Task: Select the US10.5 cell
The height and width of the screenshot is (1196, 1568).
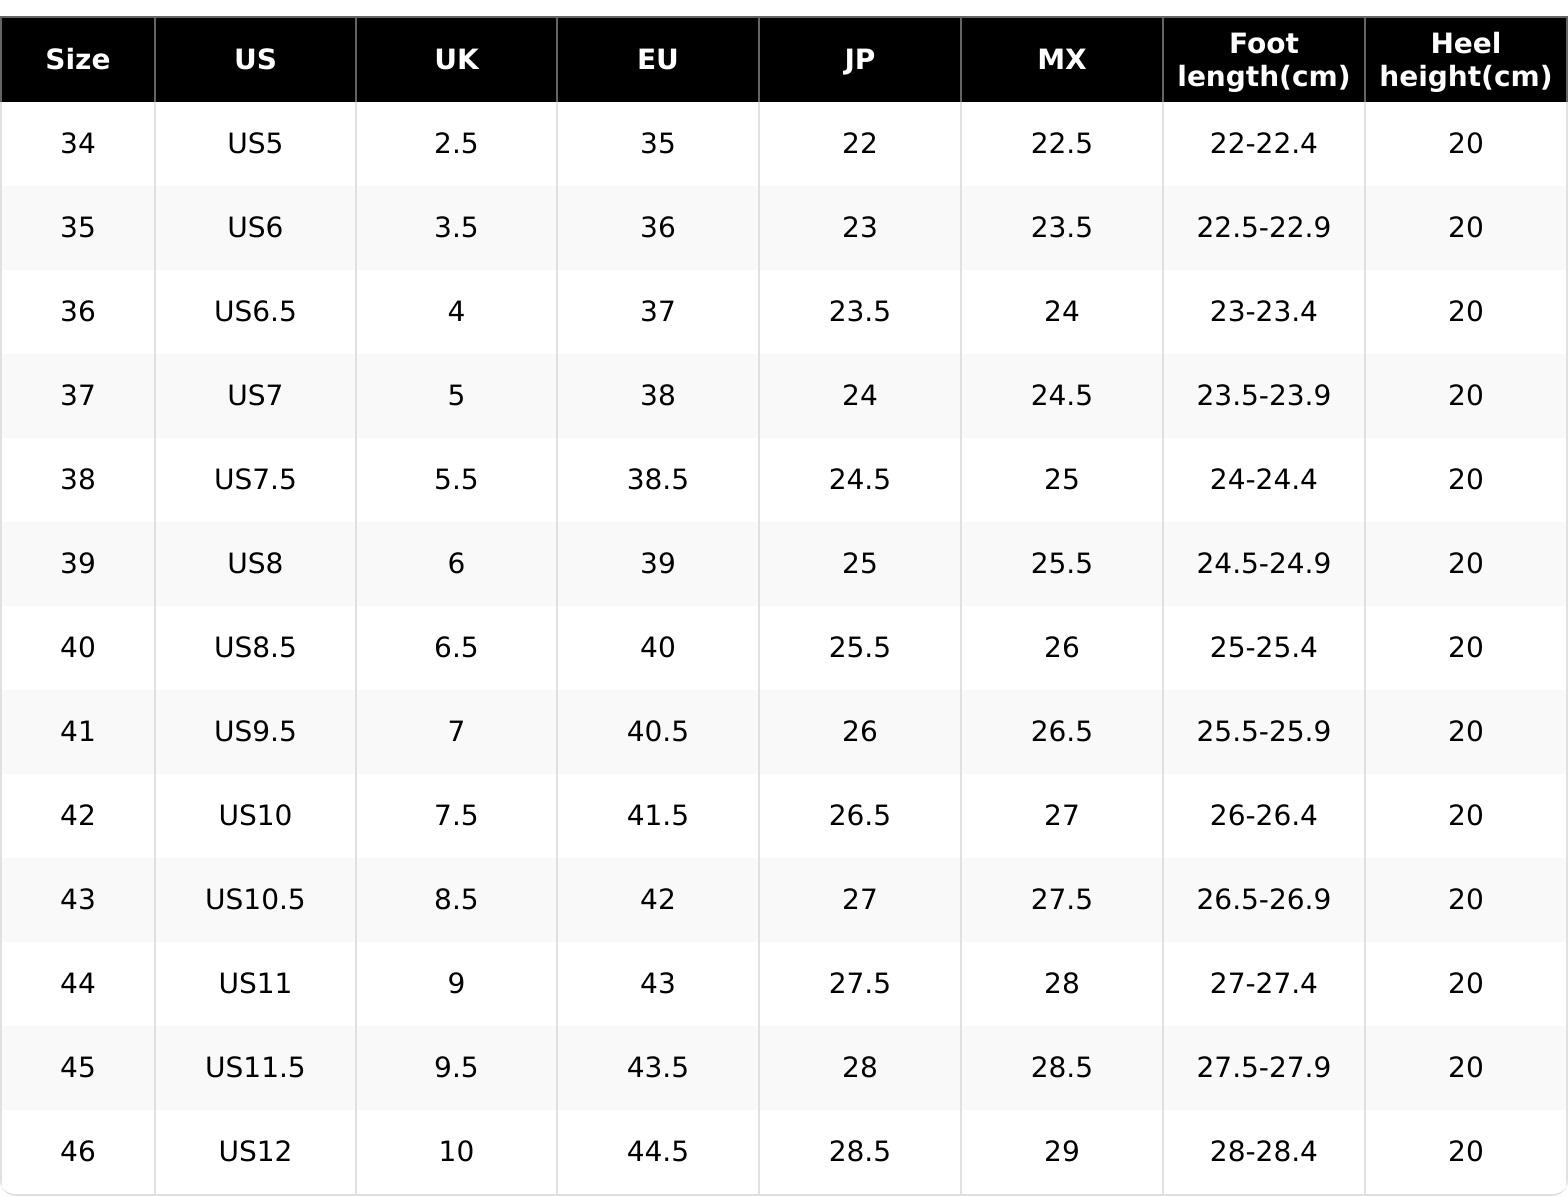Action: coord(255,900)
